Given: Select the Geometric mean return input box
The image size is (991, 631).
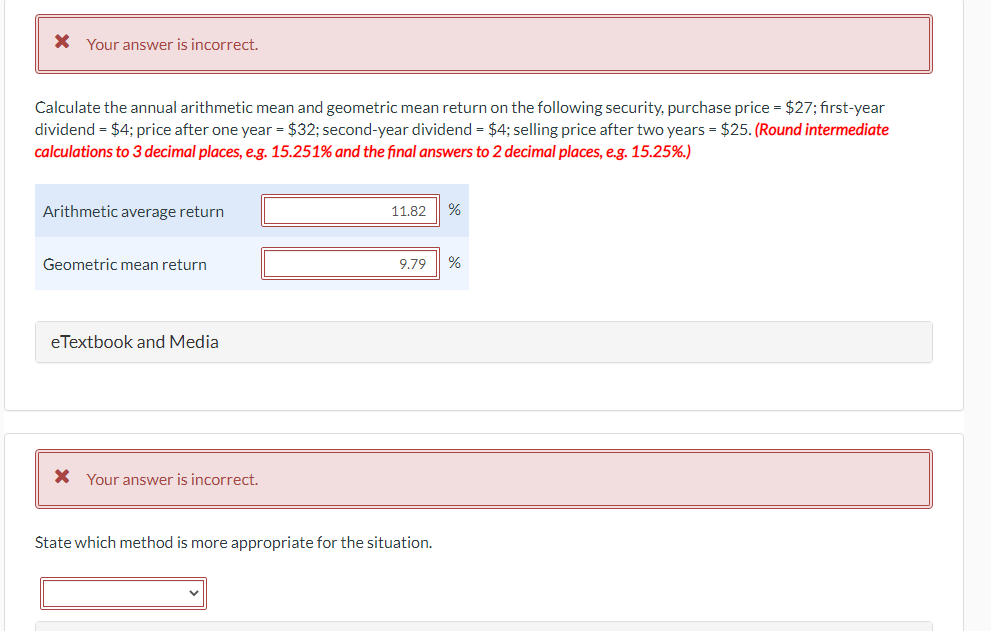Looking at the screenshot, I should pos(350,263).
